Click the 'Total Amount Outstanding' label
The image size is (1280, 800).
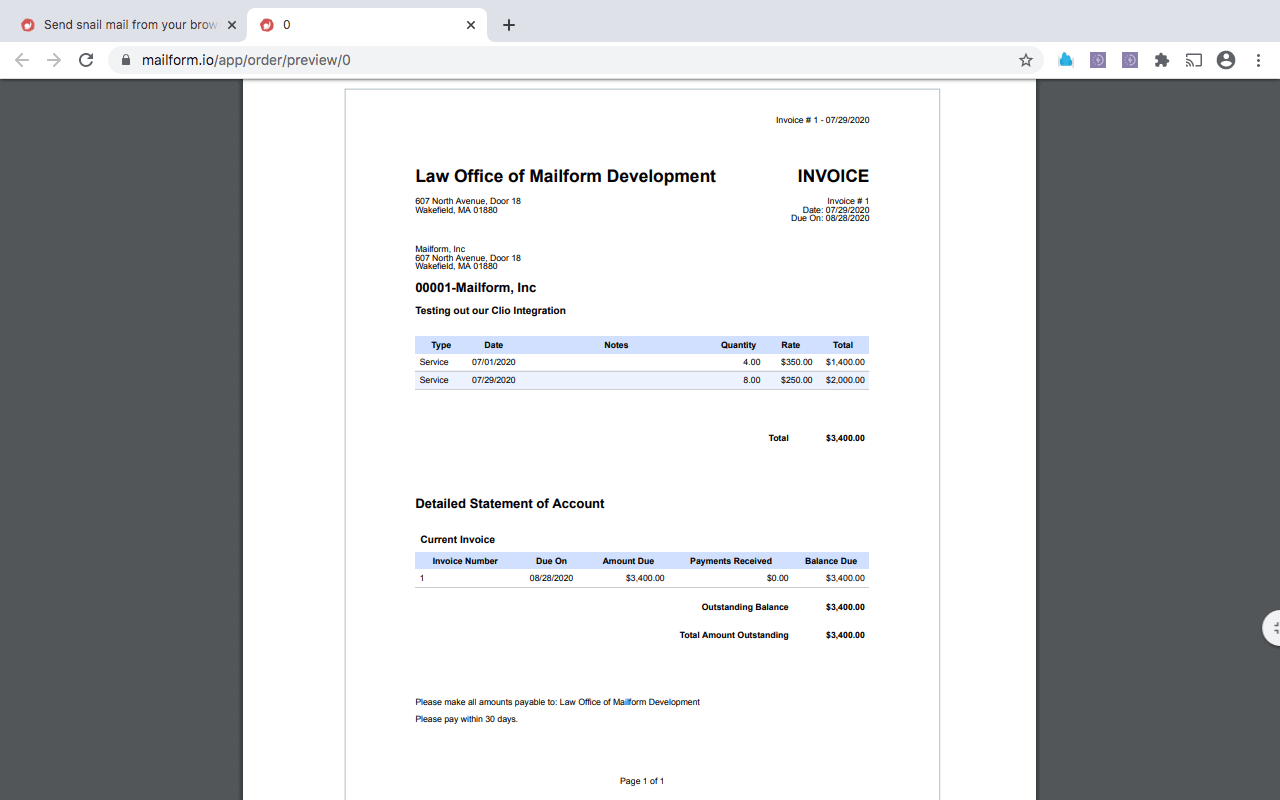point(734,635)
